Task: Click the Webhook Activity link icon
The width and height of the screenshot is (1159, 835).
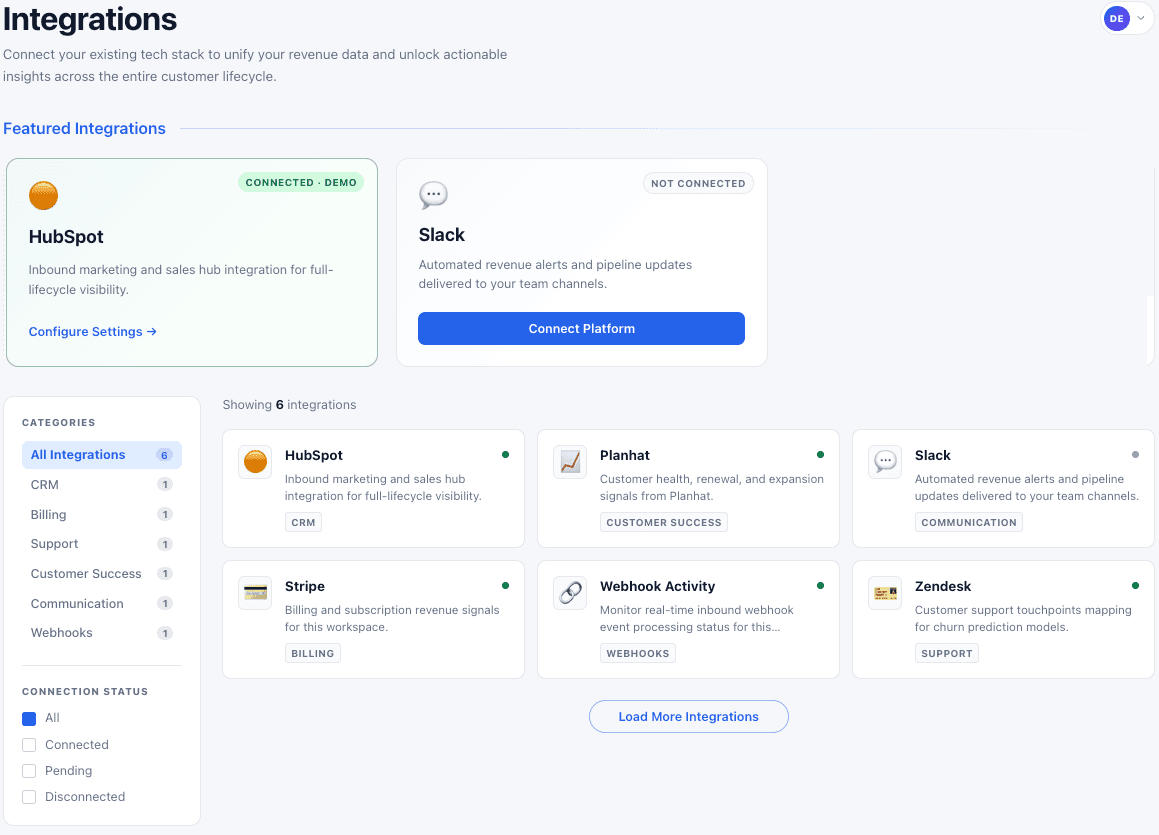Action: 570,593
